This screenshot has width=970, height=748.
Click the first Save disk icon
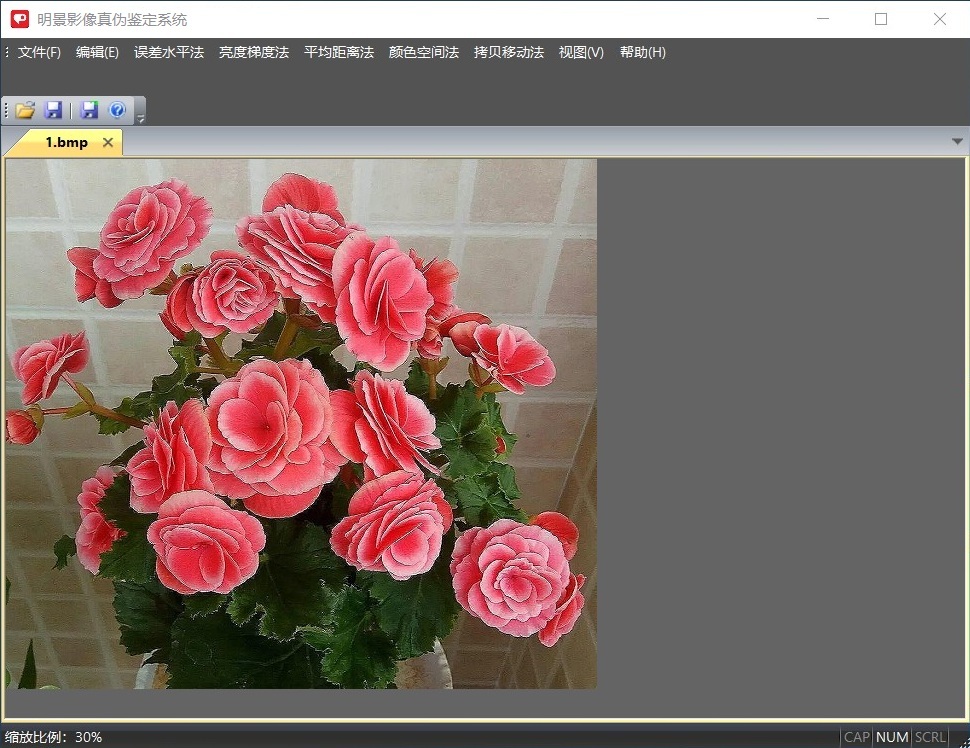54,110
